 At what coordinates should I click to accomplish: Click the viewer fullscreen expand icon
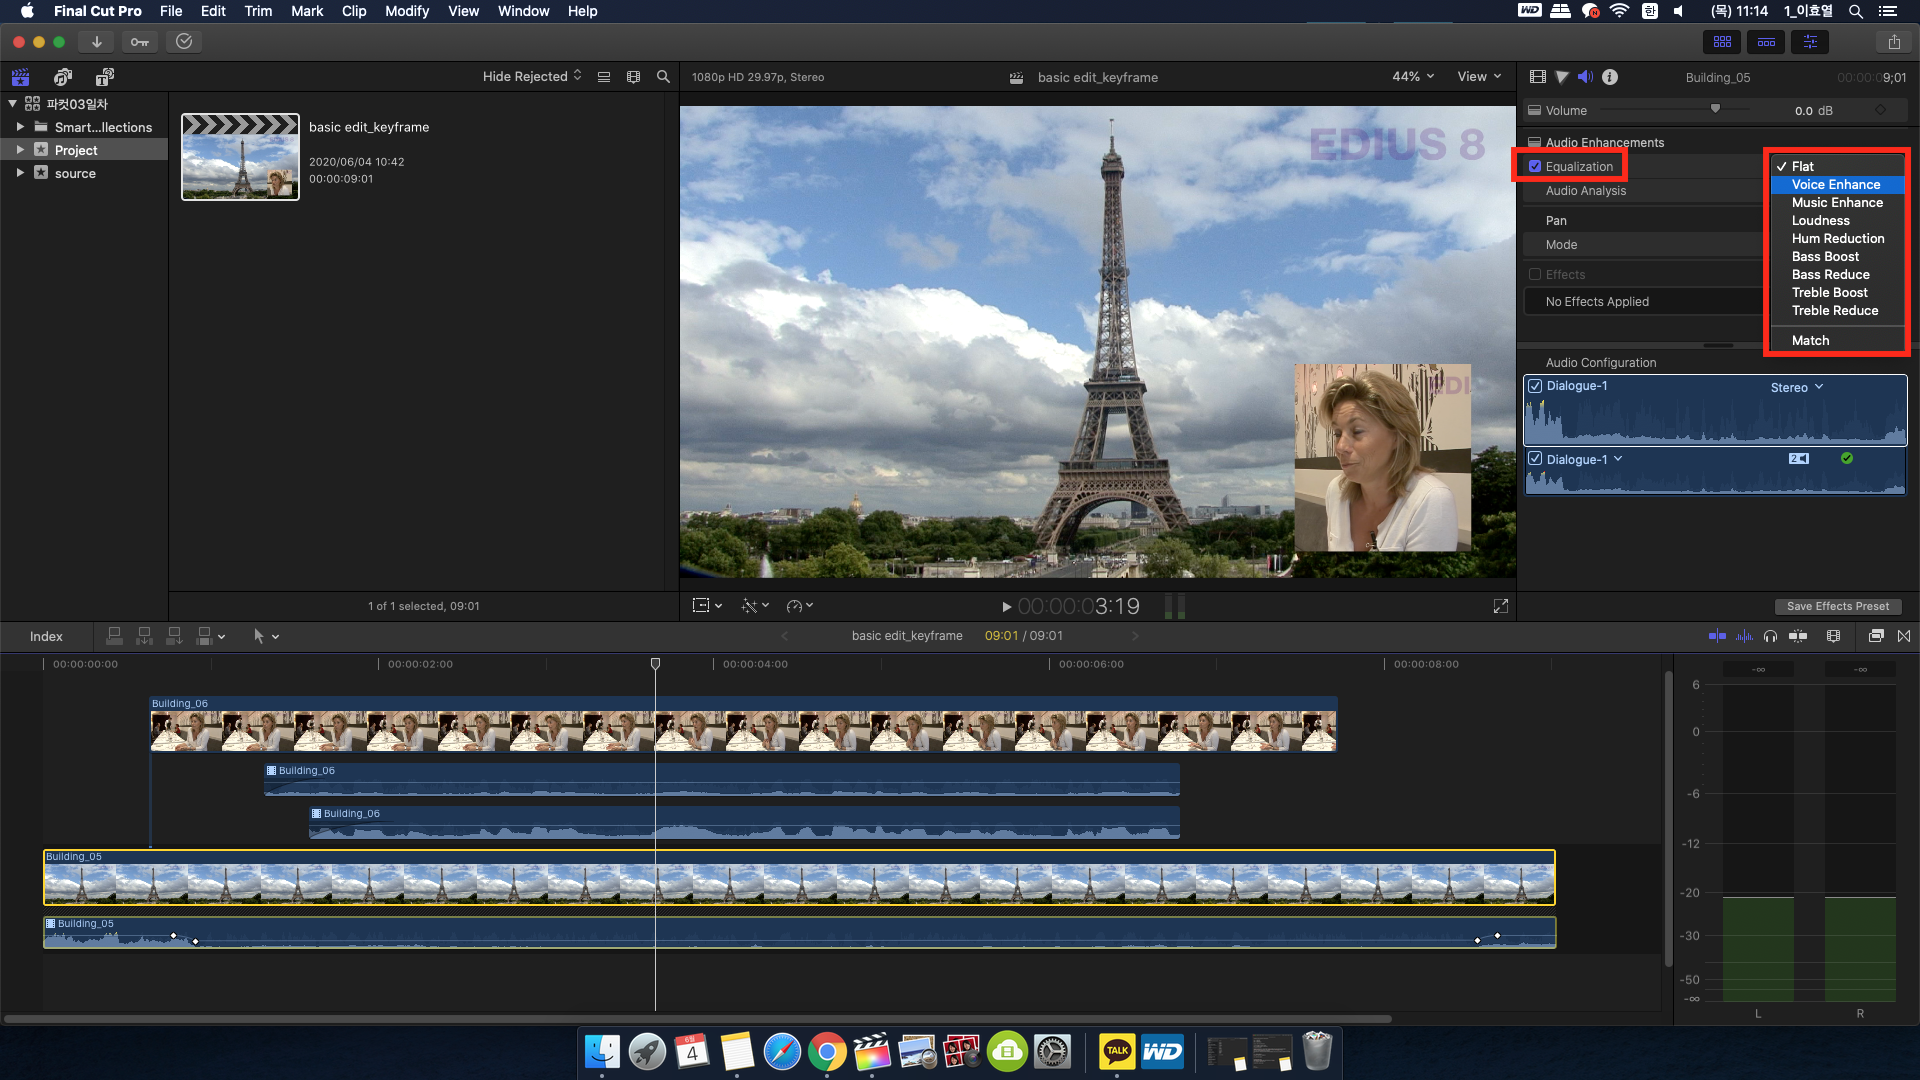click(x=1500, y=606)
